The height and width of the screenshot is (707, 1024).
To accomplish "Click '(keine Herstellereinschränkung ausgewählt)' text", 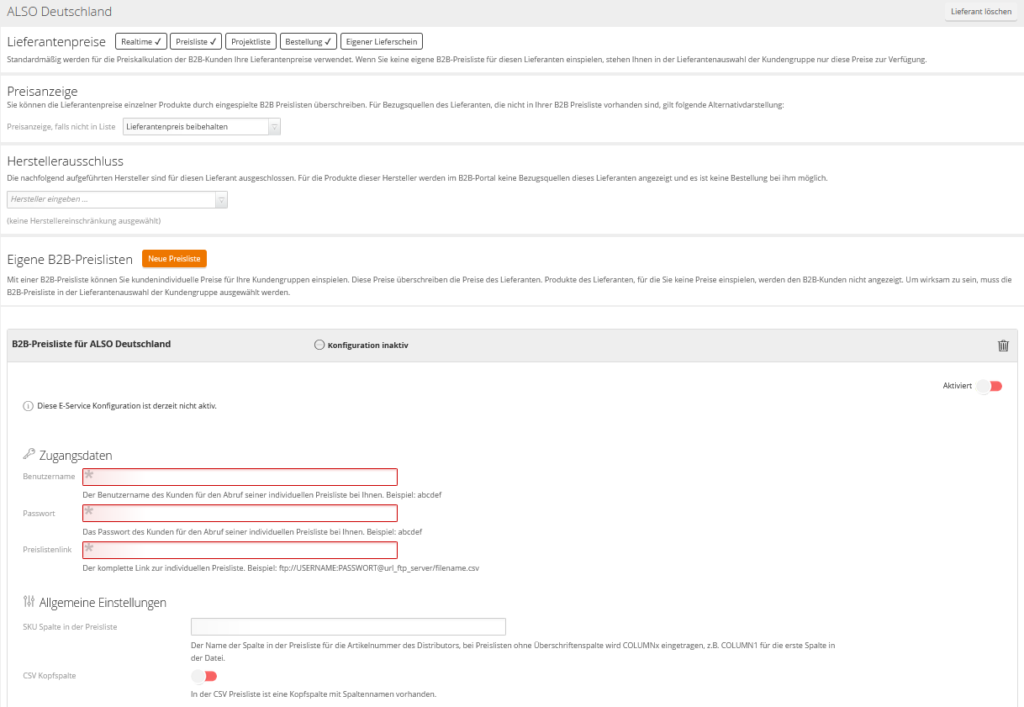I will 84,221.
